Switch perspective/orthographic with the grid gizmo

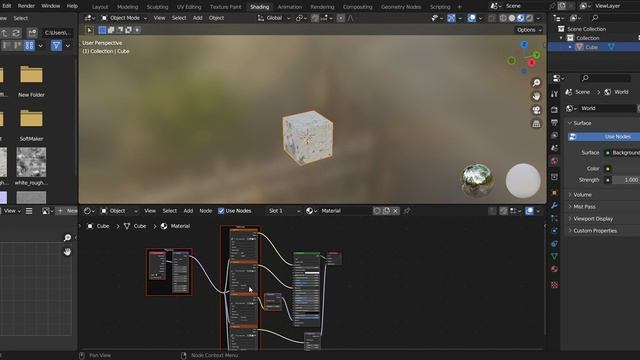pos(536,124)
